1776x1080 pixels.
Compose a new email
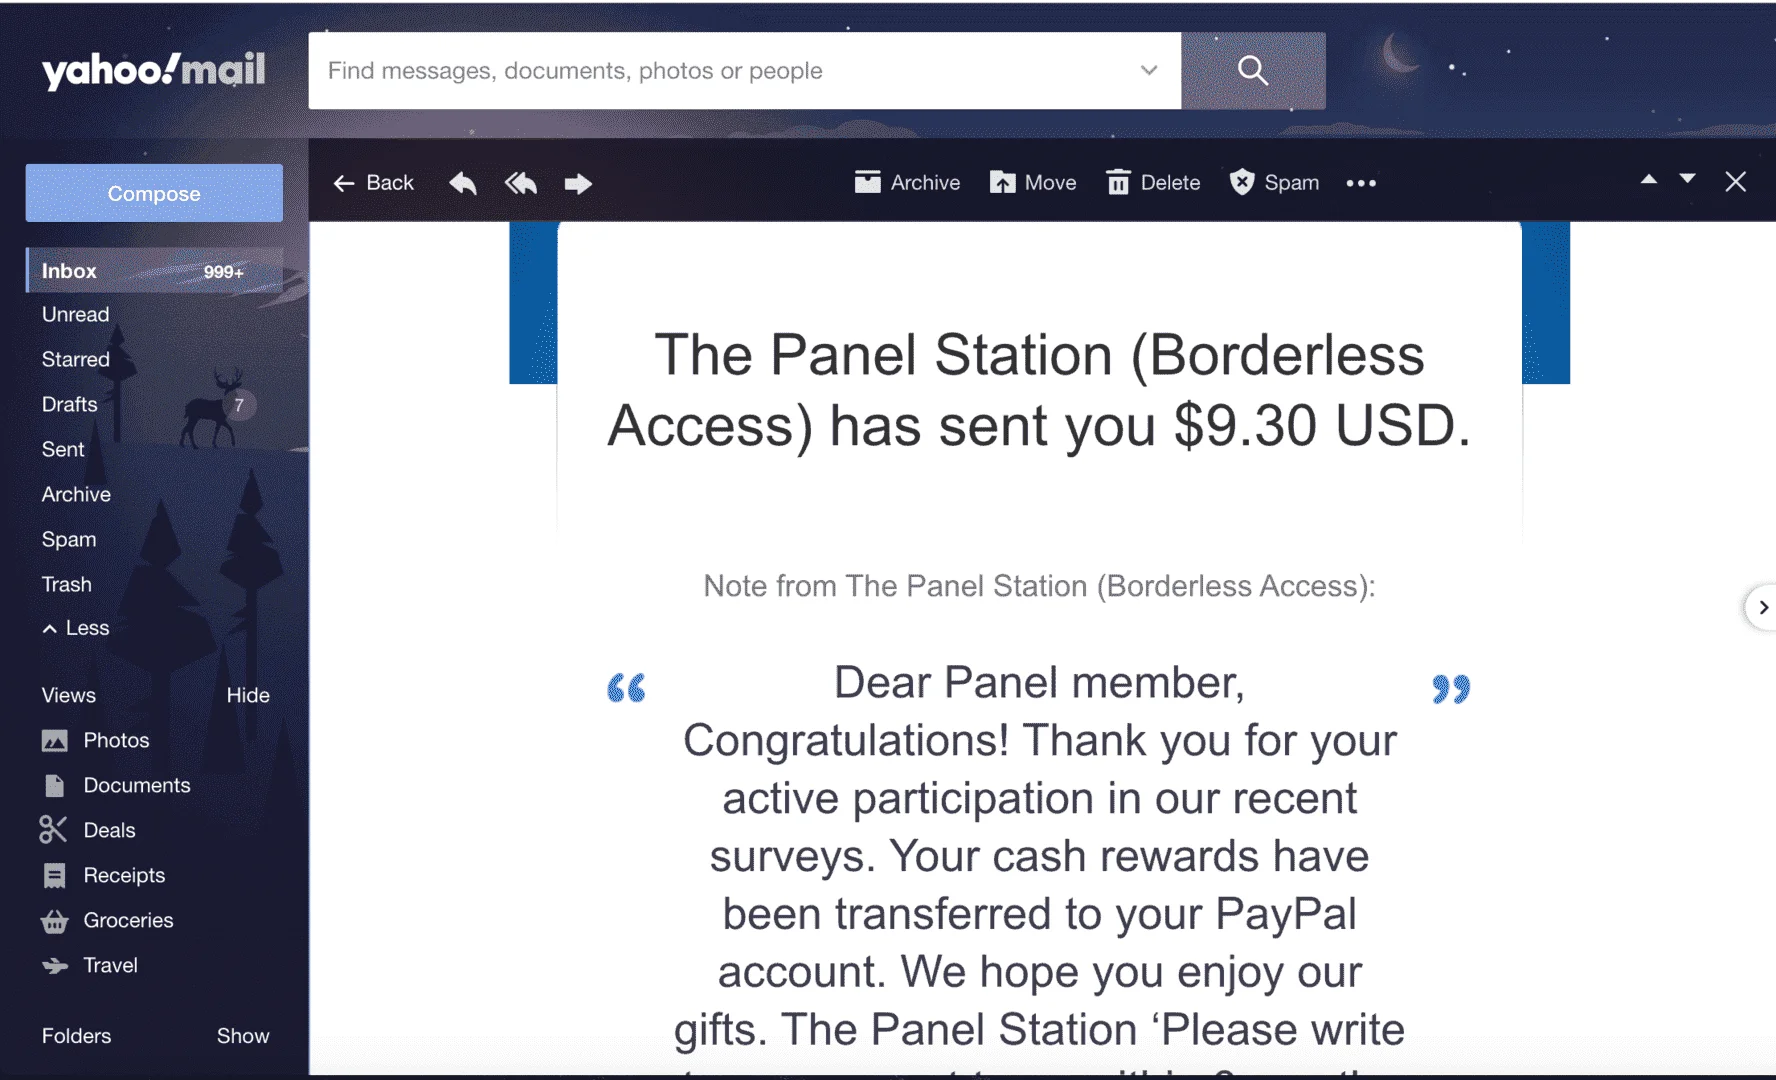pos(154,193)
